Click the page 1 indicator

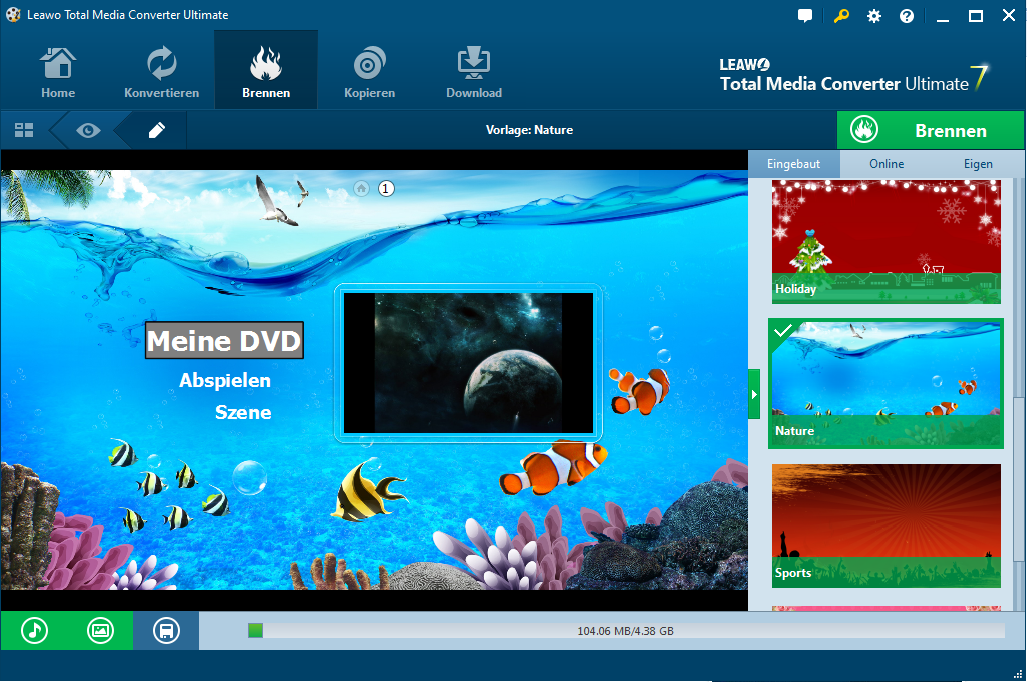tap(386, 189)
